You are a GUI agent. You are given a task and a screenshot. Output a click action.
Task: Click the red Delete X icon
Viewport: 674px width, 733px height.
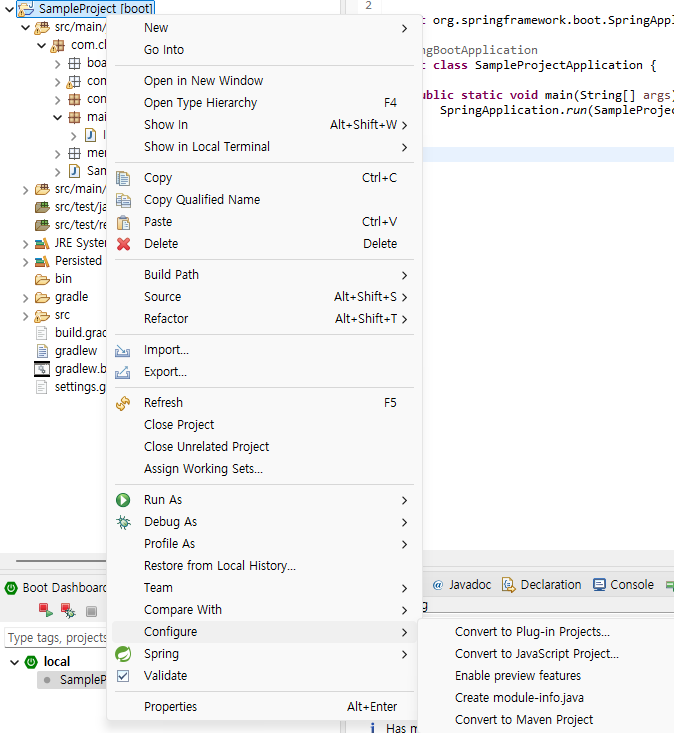[123, 244]
